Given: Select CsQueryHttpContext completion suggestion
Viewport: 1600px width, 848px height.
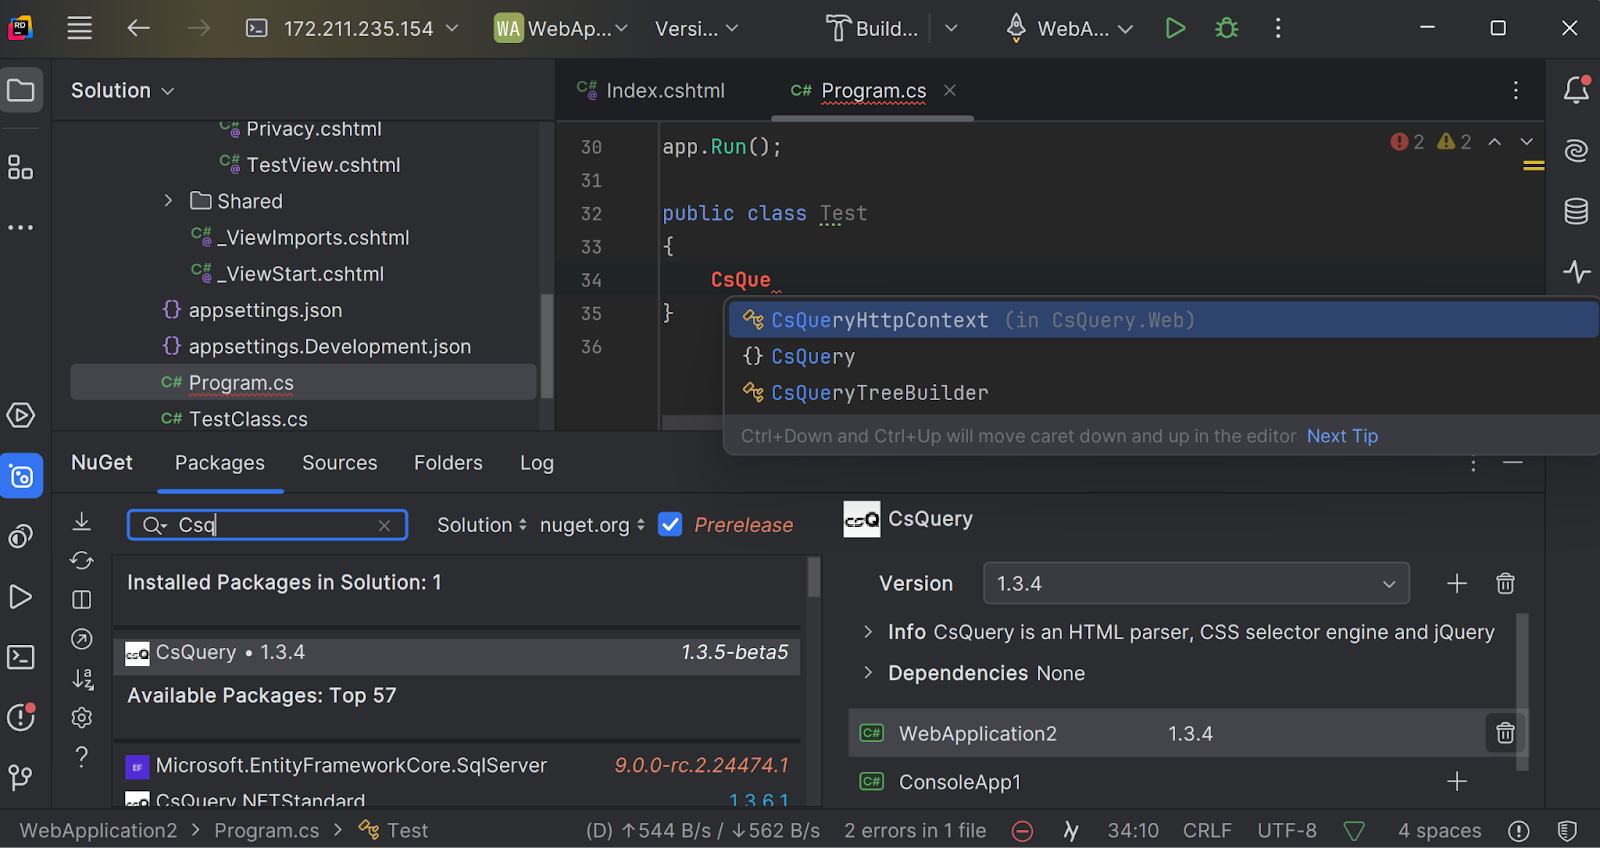Looking at the screenshot, I should [1162, 320].
